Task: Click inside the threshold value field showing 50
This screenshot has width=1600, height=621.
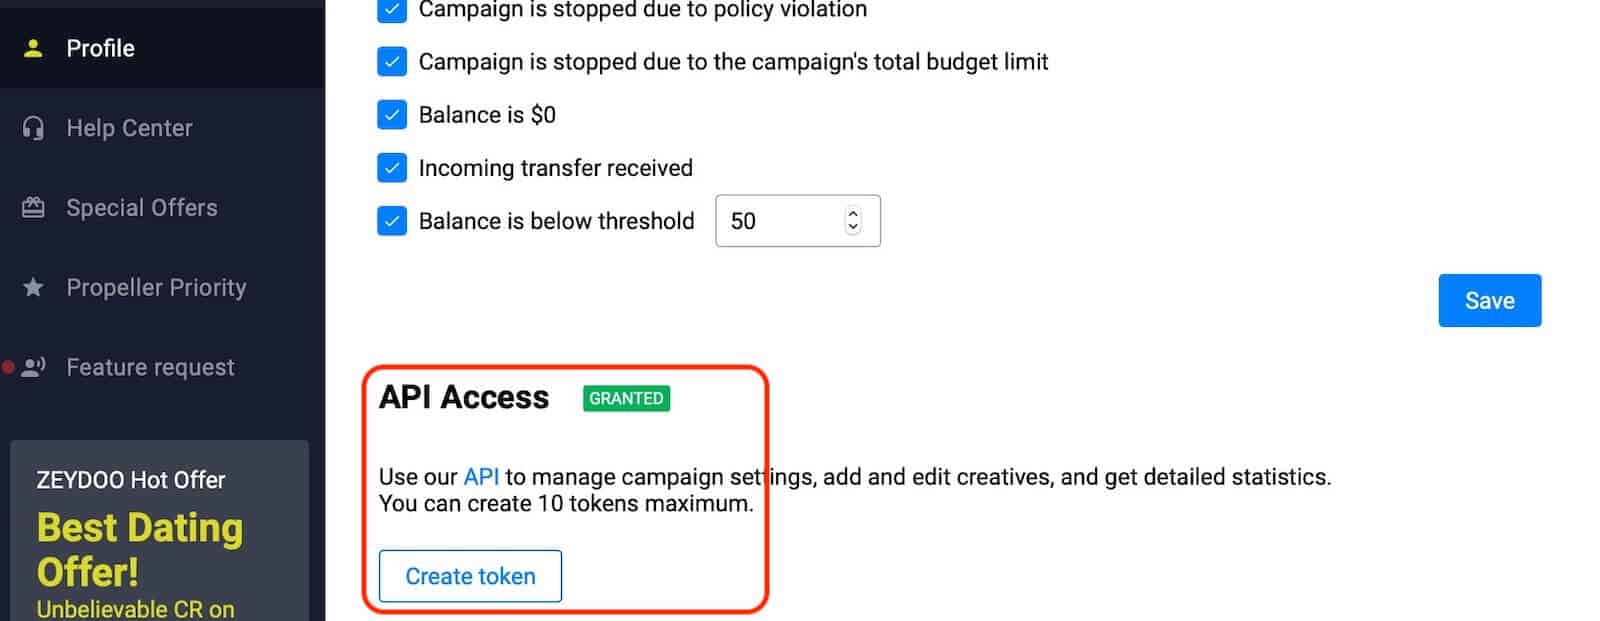Action: tap(780, 221)
